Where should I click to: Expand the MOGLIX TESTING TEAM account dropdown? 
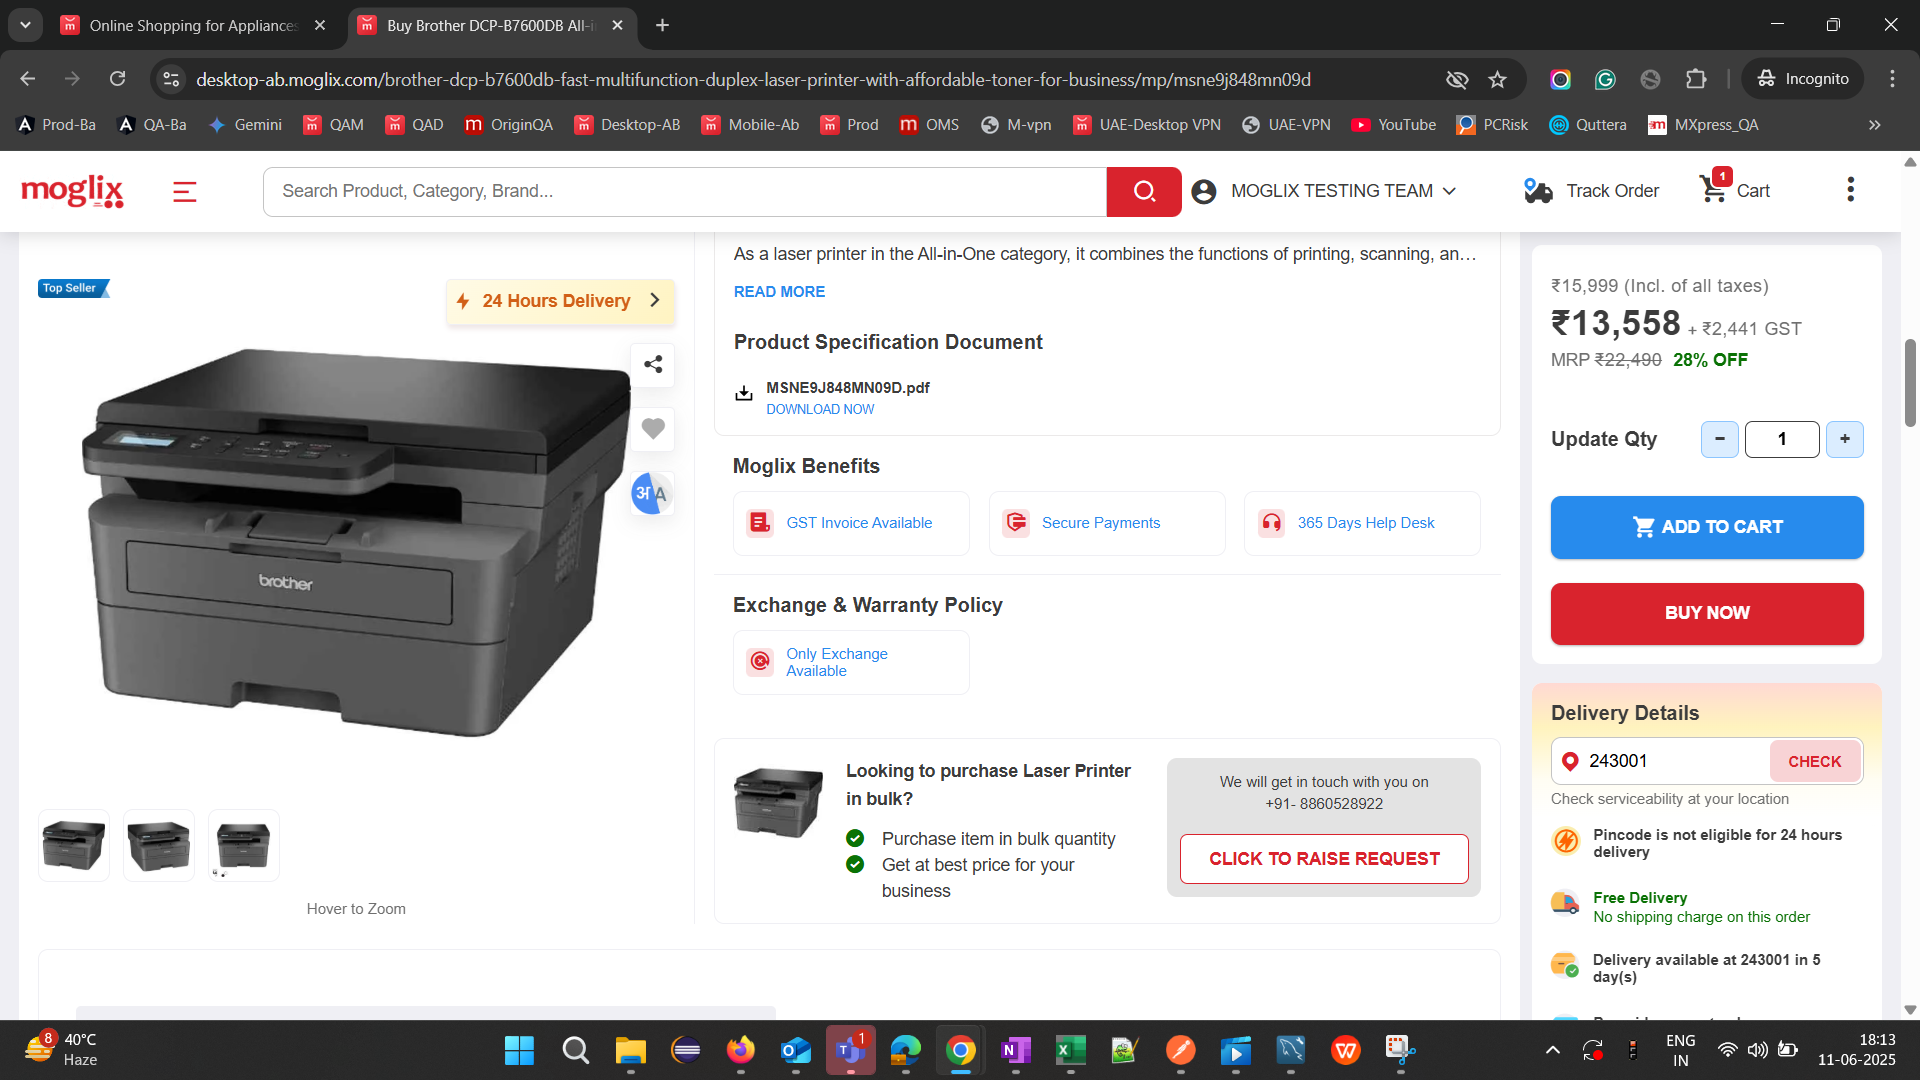click(x=1449, y=191)
